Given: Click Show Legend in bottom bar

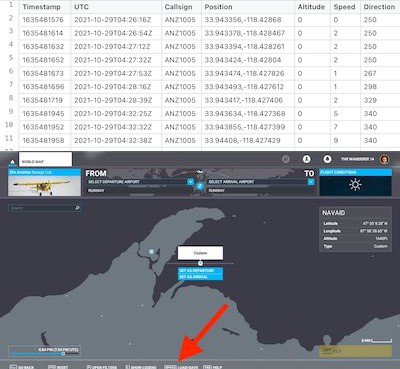Looking at the screenshot, I should coord(141,367).
